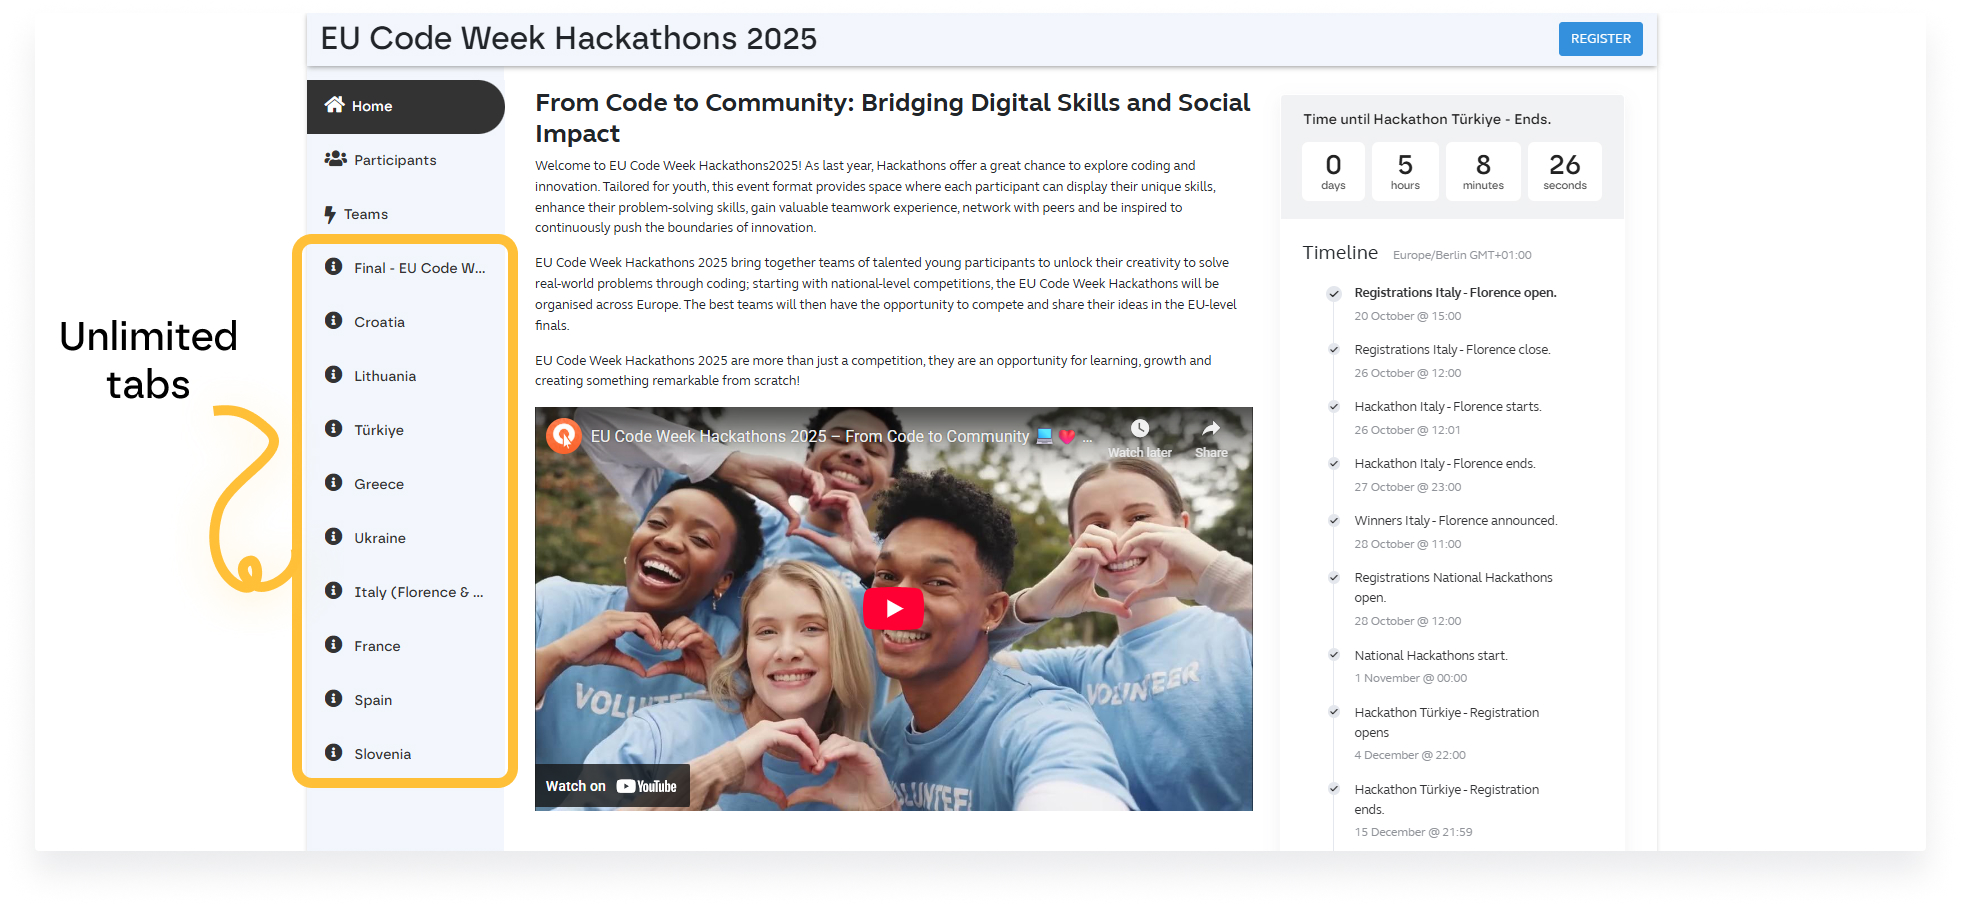1961x908 pixels.
Task: Open the Türkiye tab
Action: (378, 430)
